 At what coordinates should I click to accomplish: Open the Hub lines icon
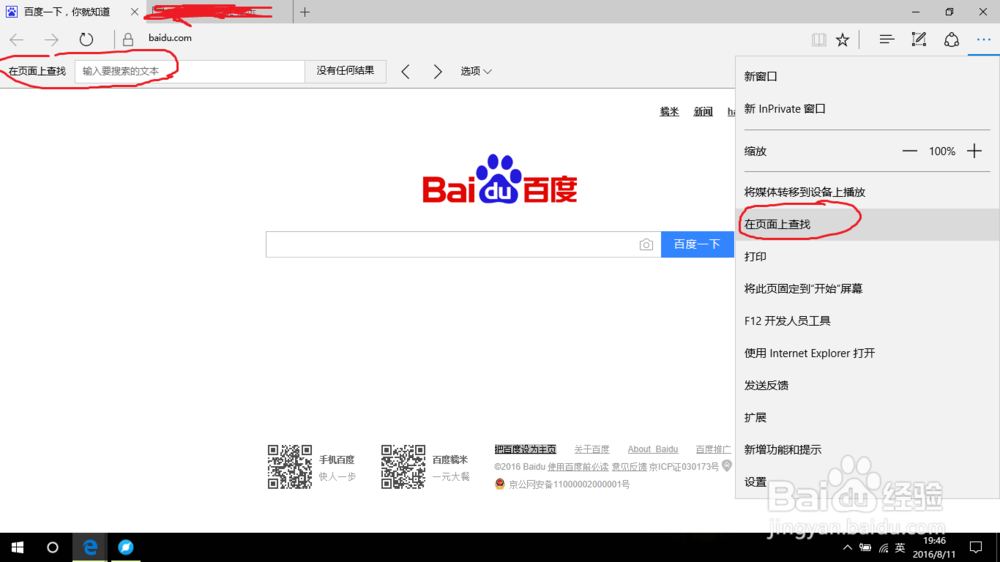[x=886, y=40]
